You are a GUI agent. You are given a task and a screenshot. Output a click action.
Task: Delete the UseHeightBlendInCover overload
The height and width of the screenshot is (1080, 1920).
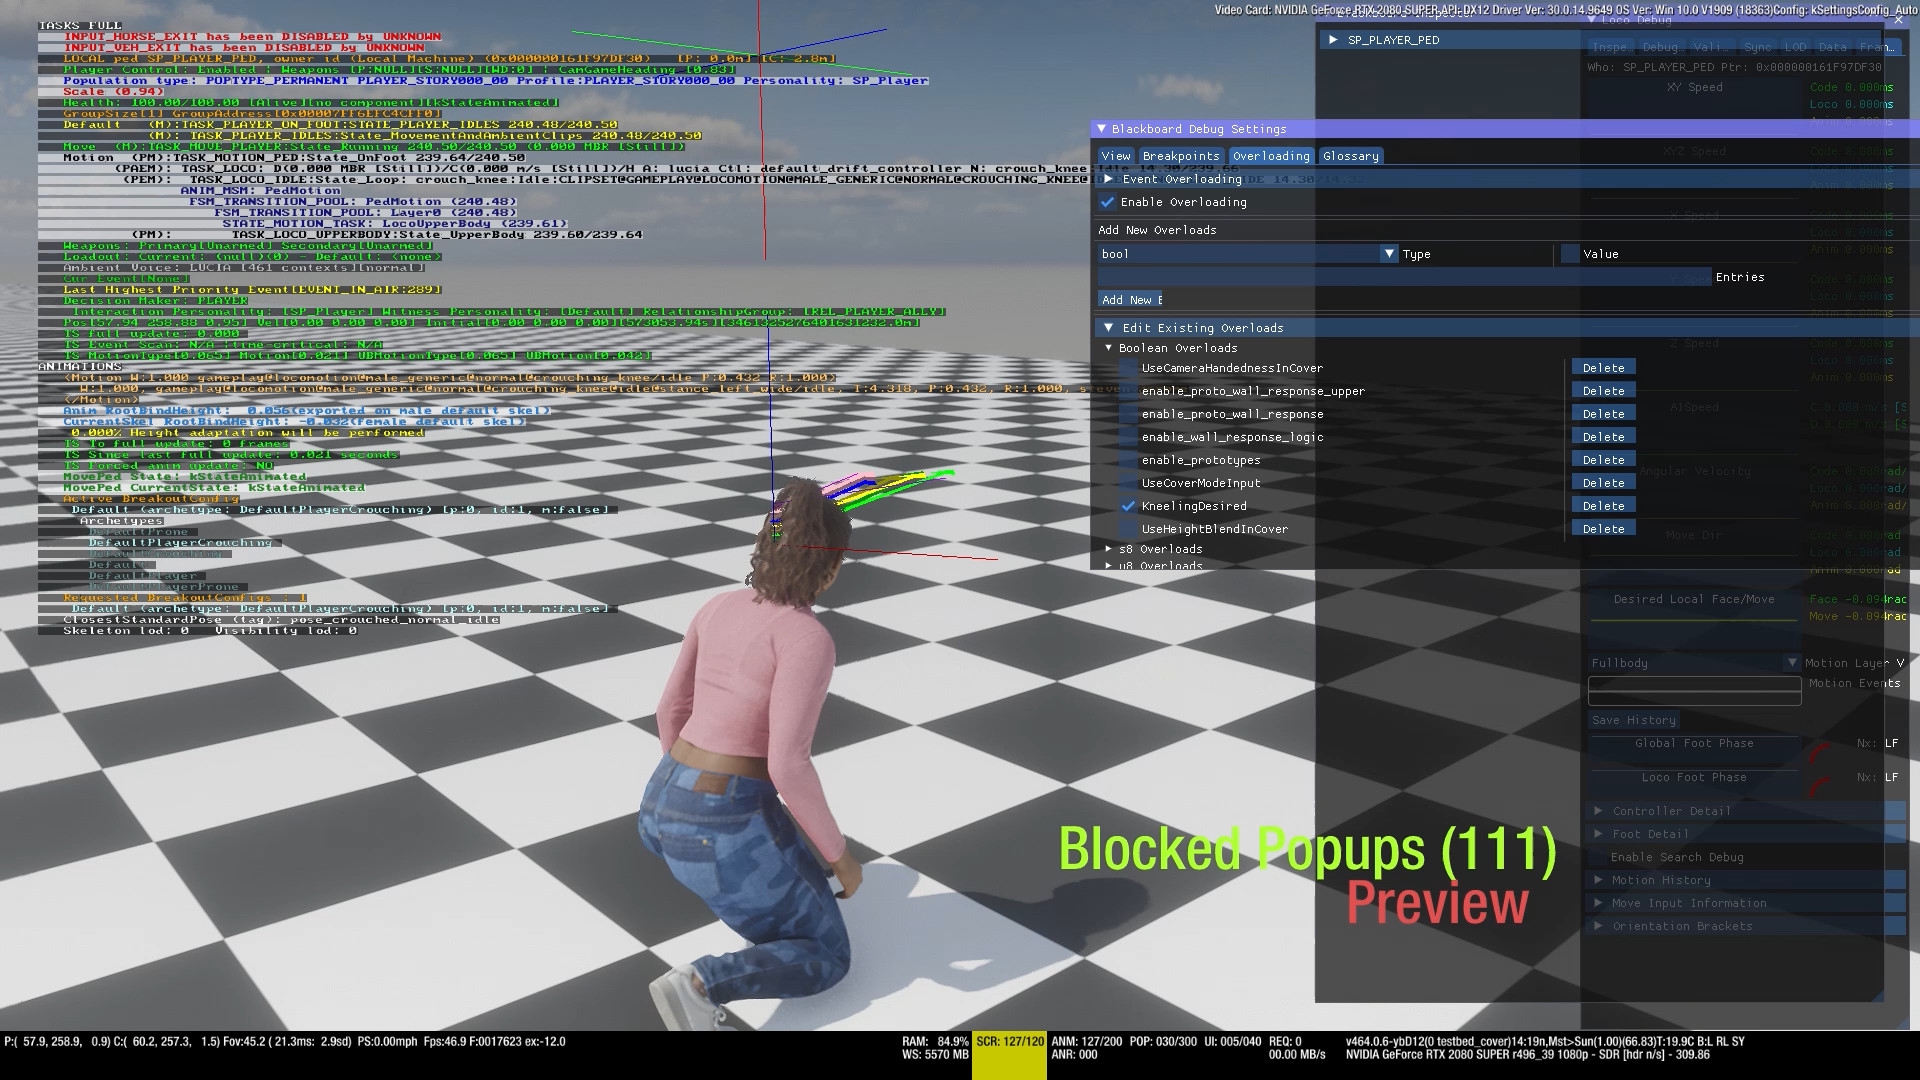coord(1603,529)
